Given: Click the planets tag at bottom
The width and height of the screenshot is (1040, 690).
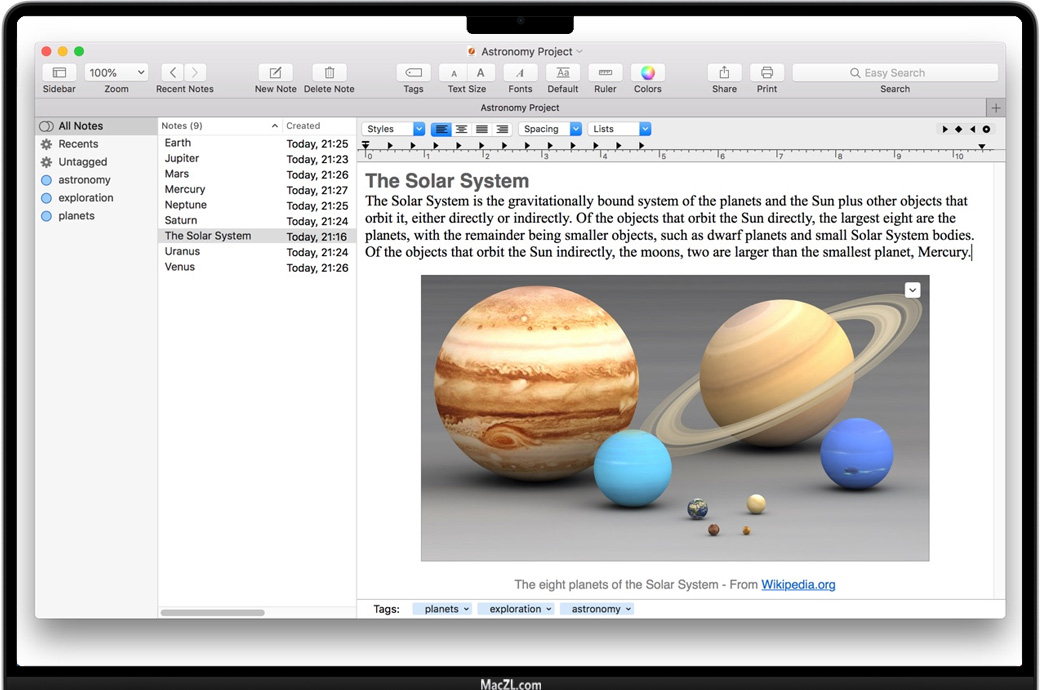Looking at the screenshot, I should click(x=441, y=609).
